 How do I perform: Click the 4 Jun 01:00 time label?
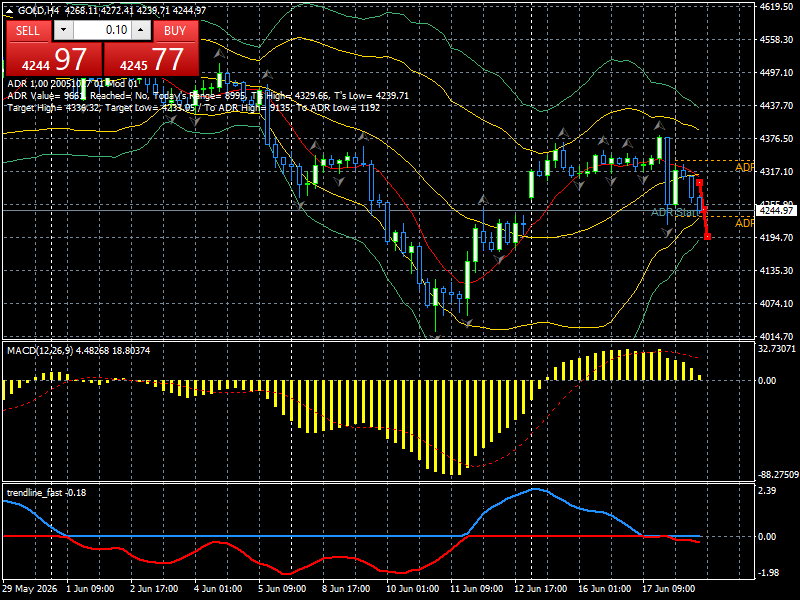click(218, 588)
